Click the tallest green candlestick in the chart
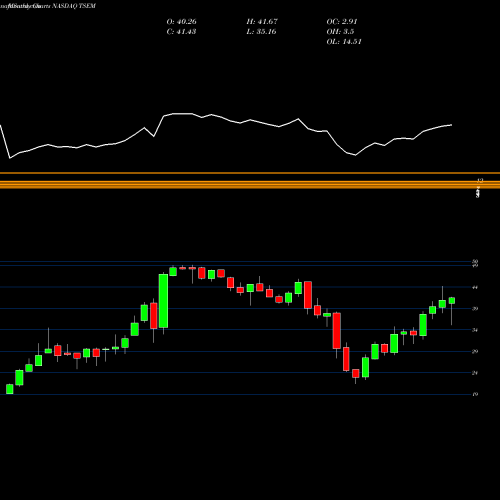500x500 pixels. [163, 301]
